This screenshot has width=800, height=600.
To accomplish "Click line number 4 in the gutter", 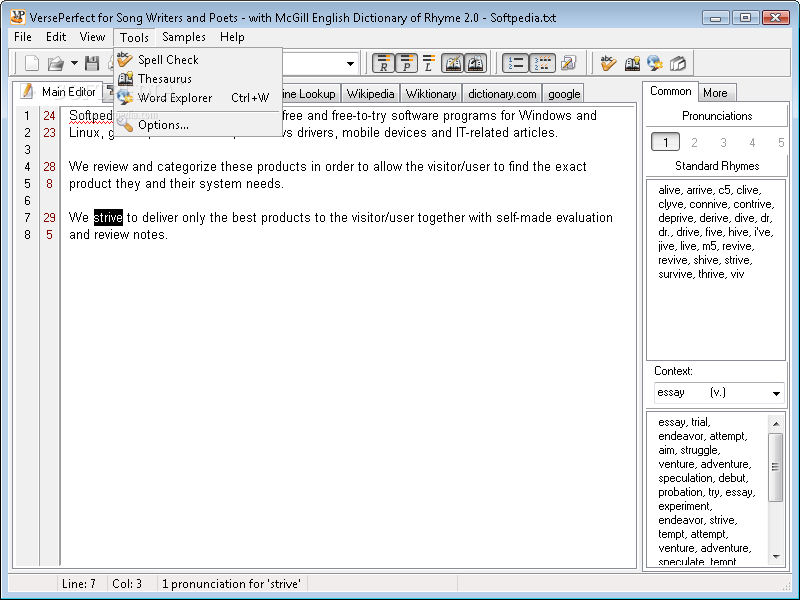I will [27, 167].
